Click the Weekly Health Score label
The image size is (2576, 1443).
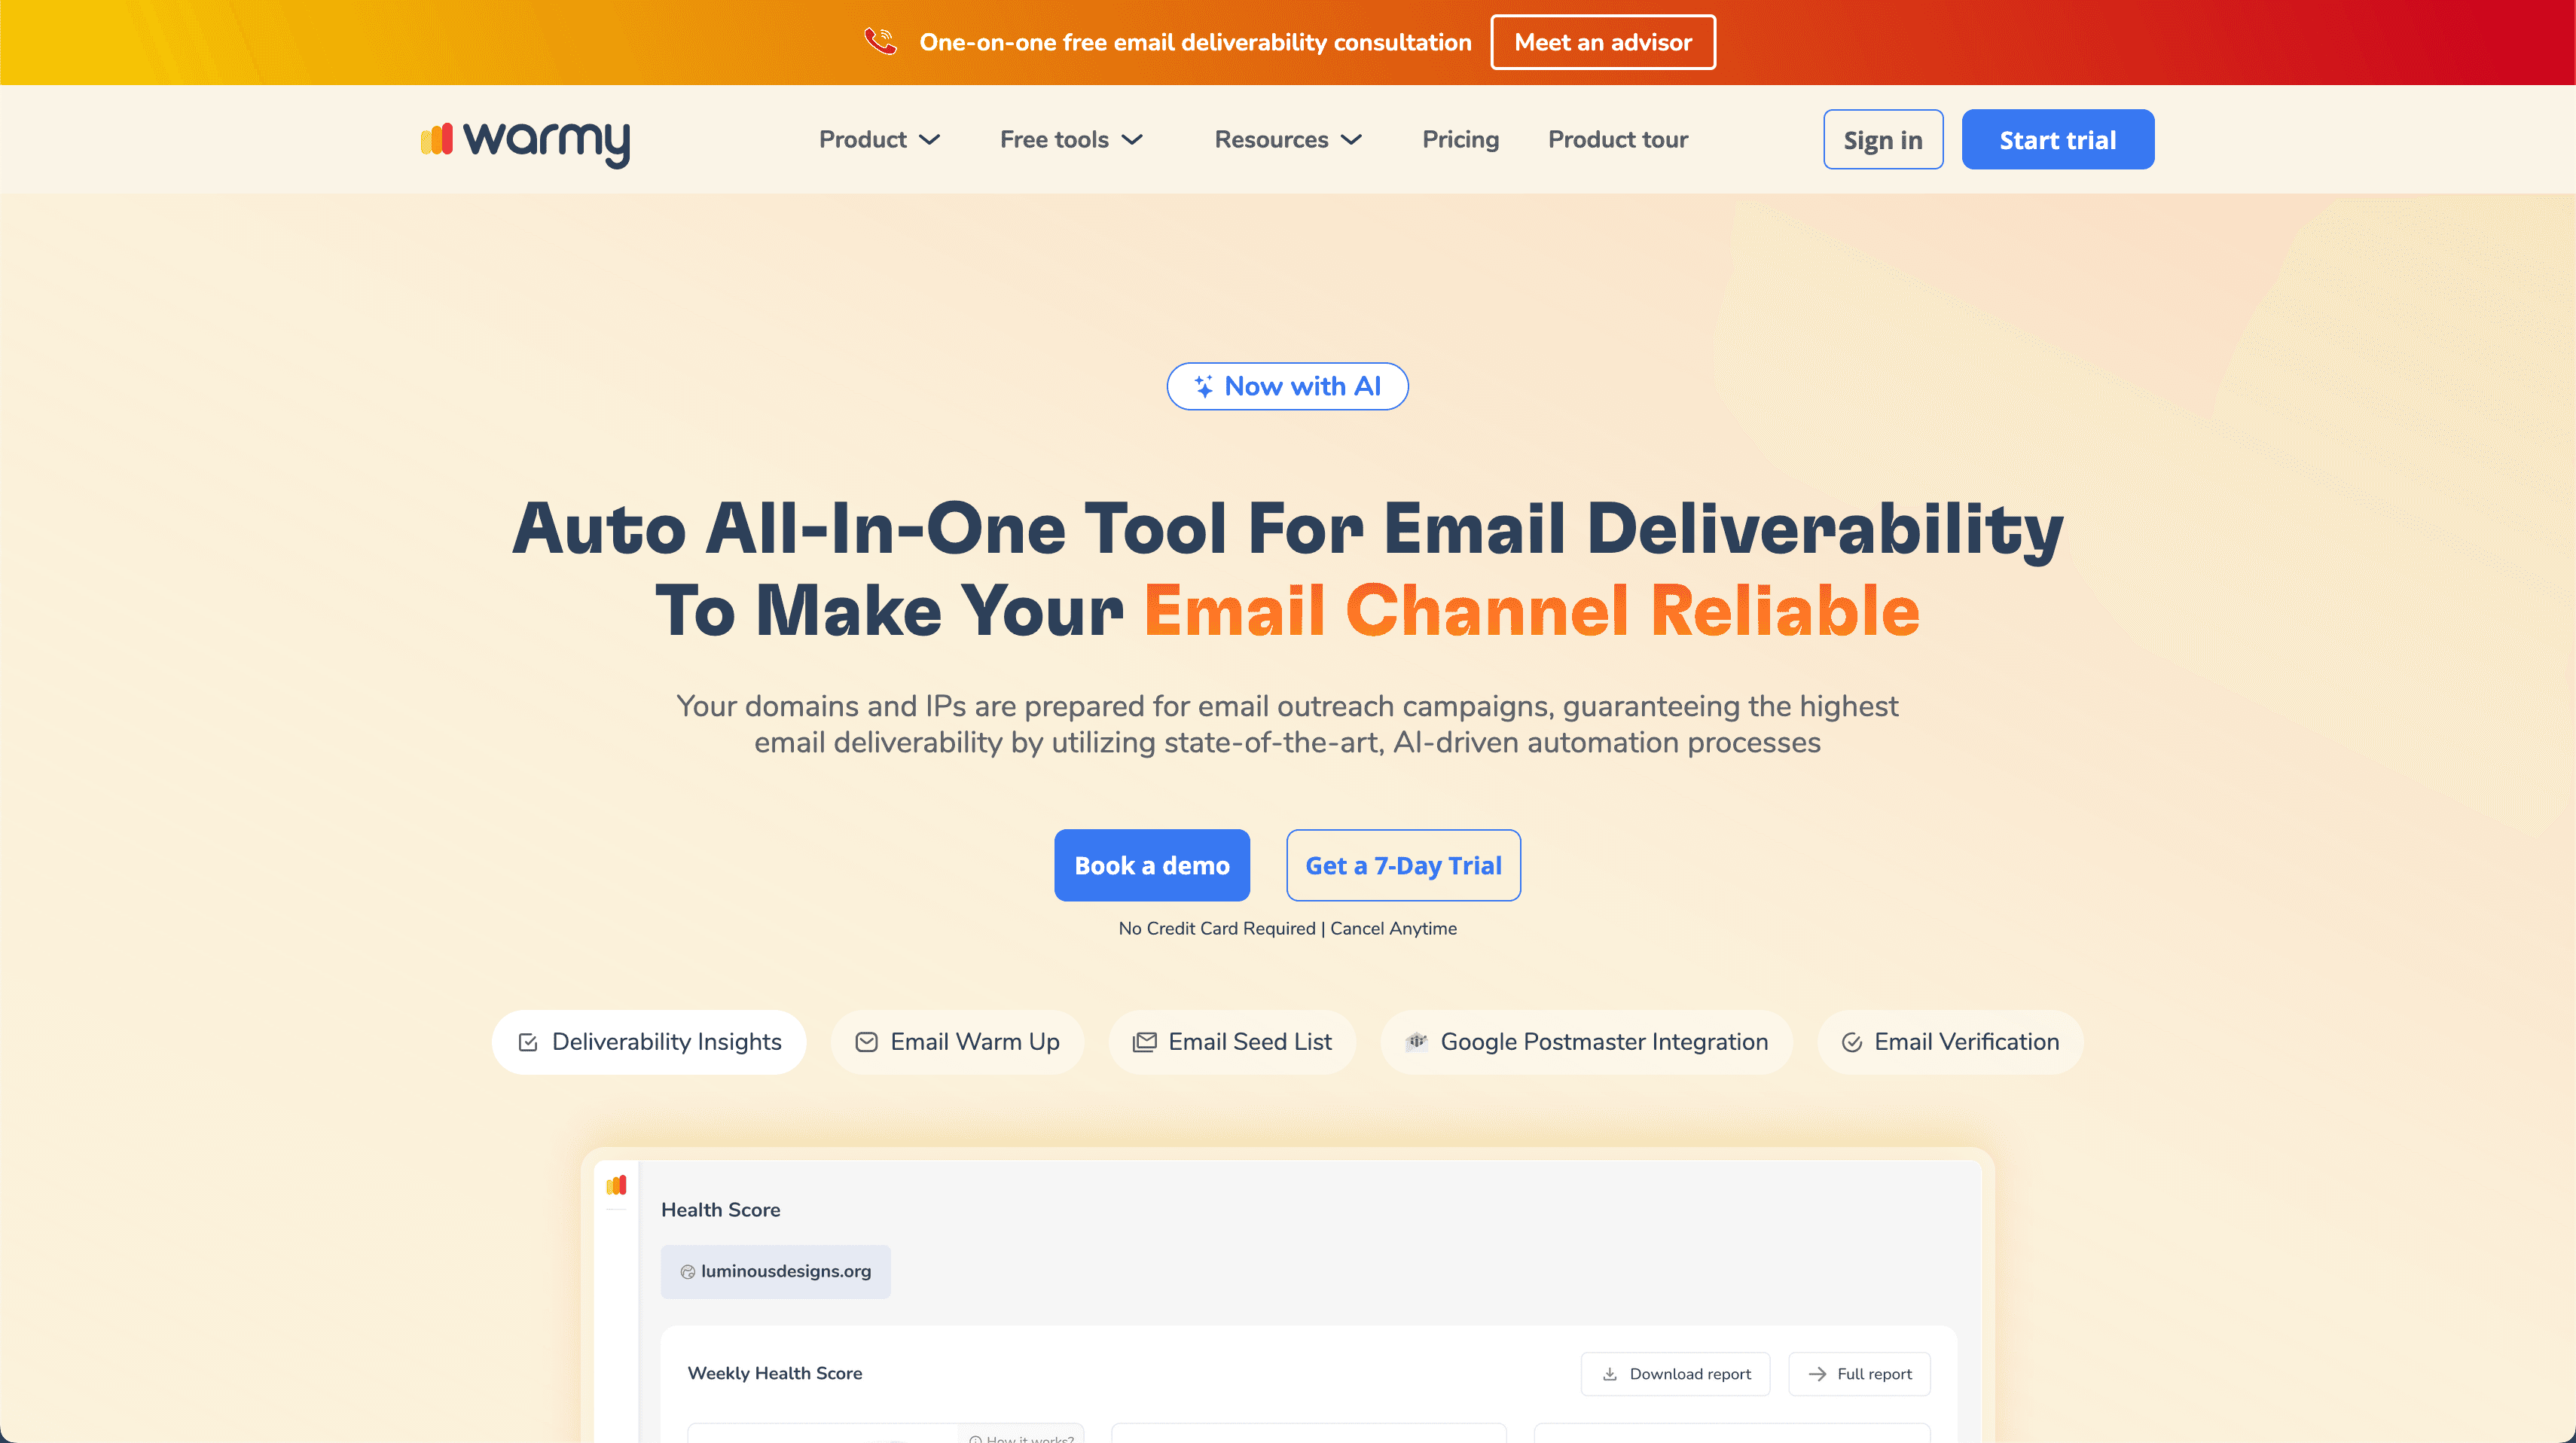click(775, 1374)
